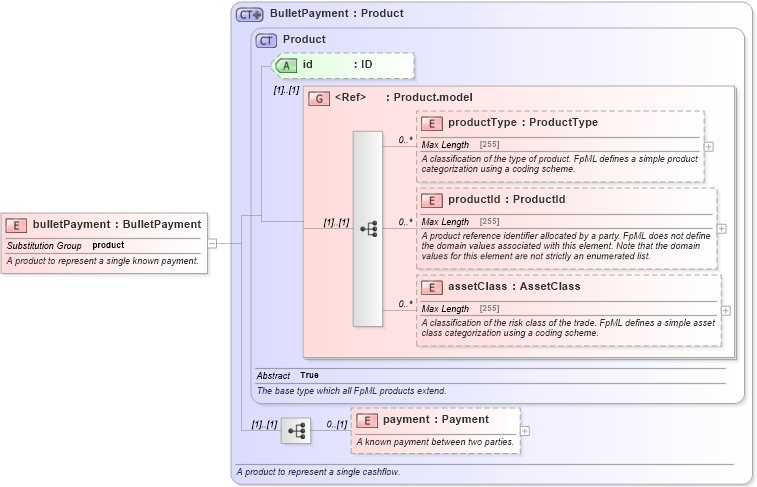Click the CT icon next to Product

pos(266,41)
